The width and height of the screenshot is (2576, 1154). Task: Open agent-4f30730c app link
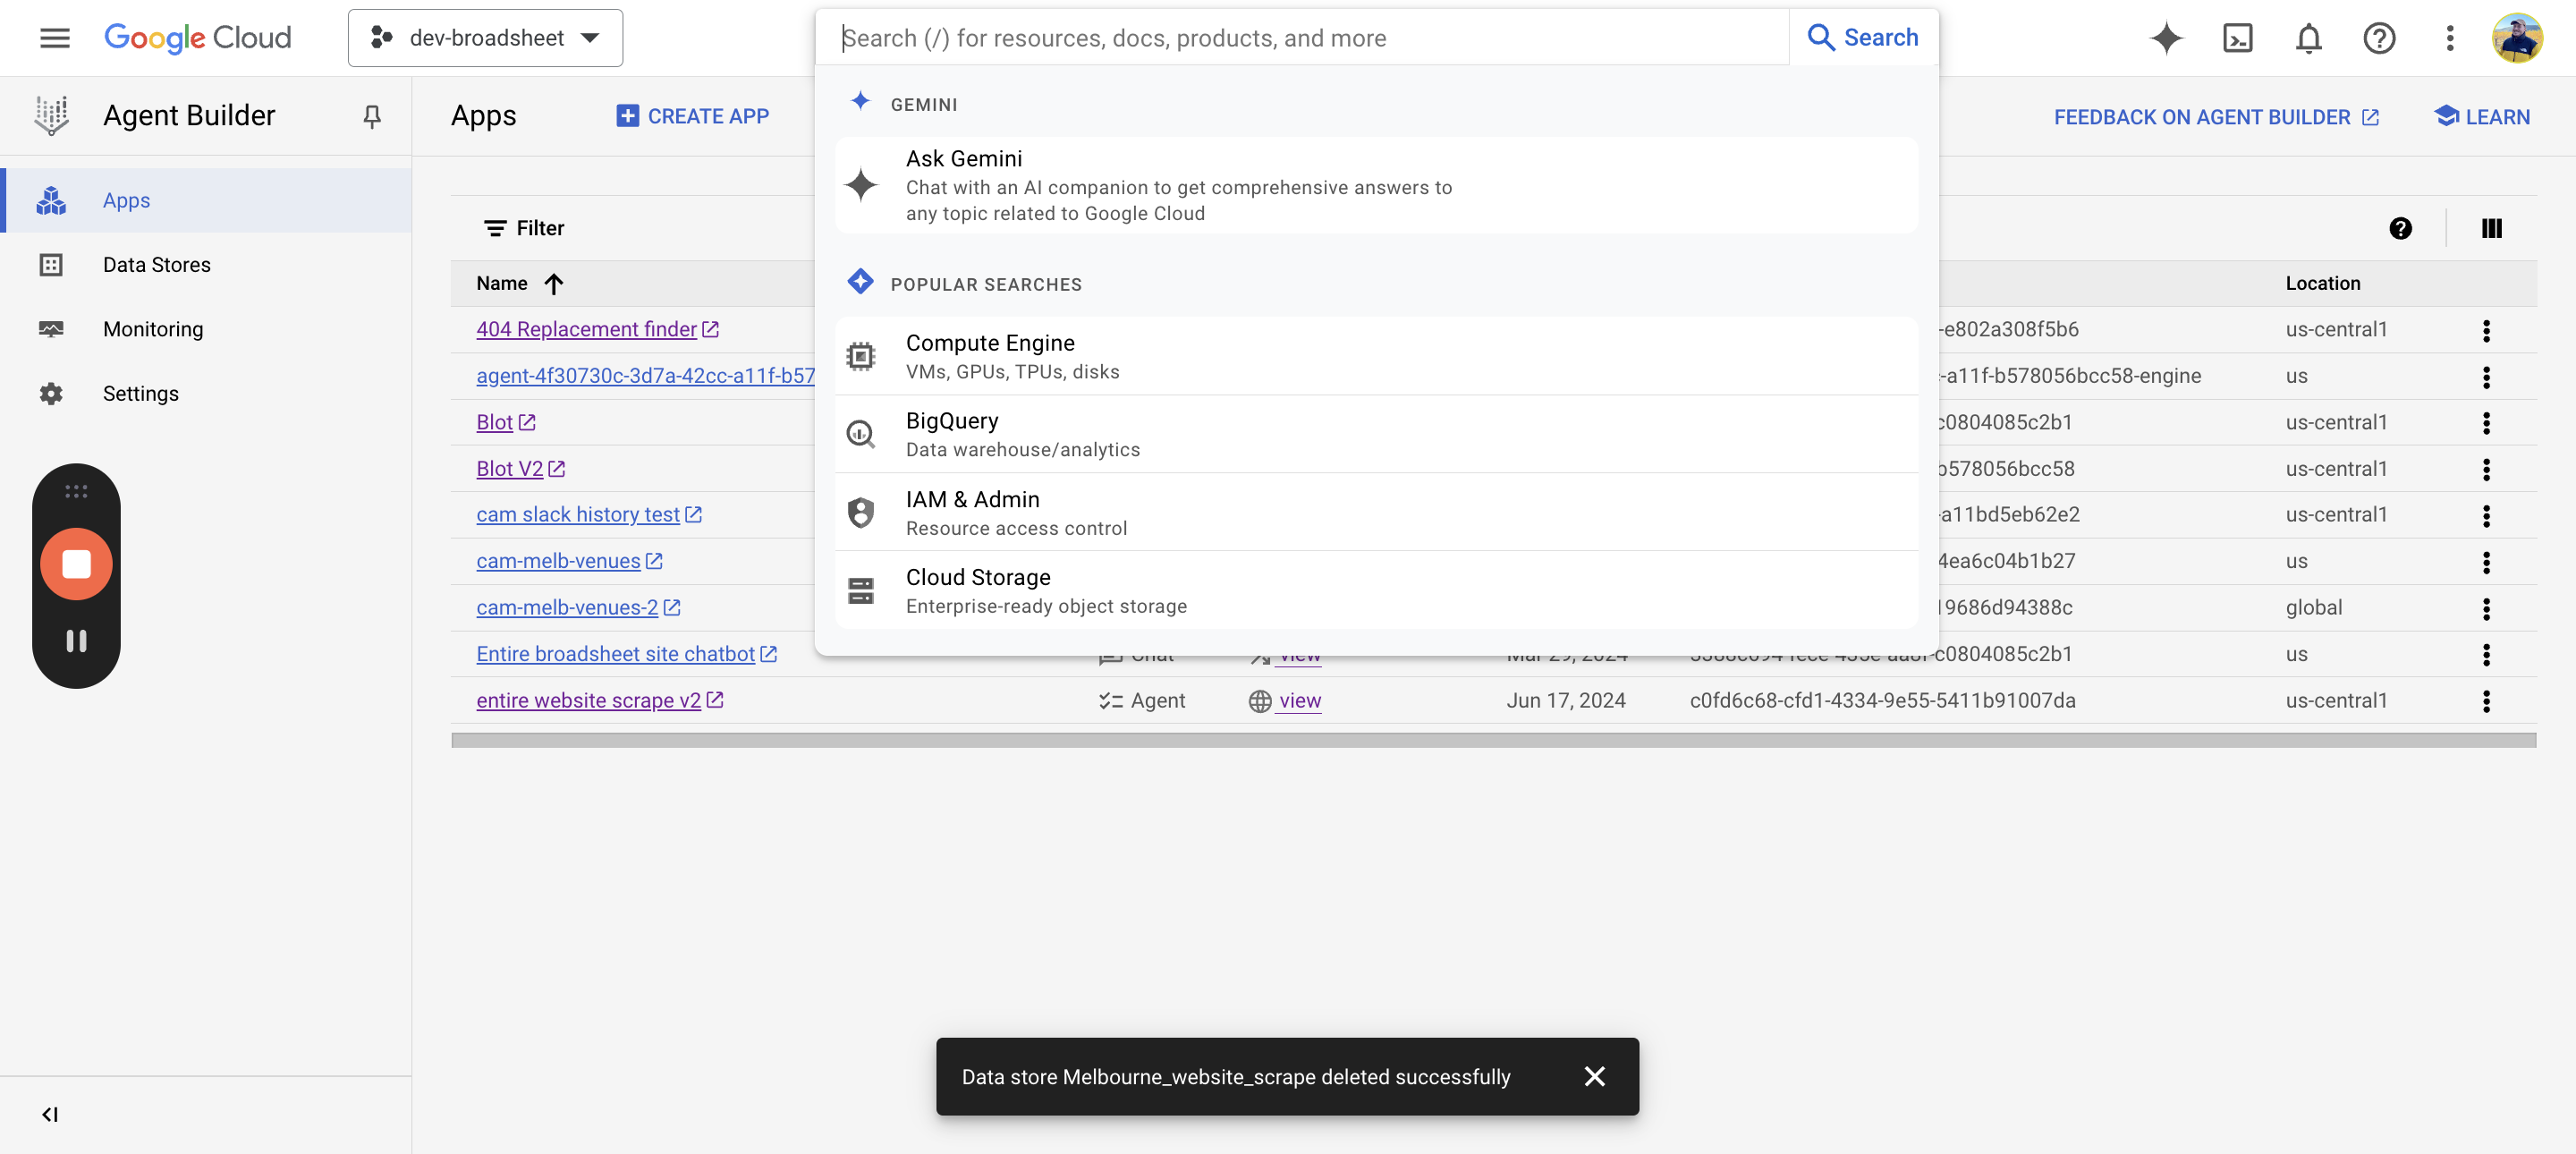(x=645, y=376)
